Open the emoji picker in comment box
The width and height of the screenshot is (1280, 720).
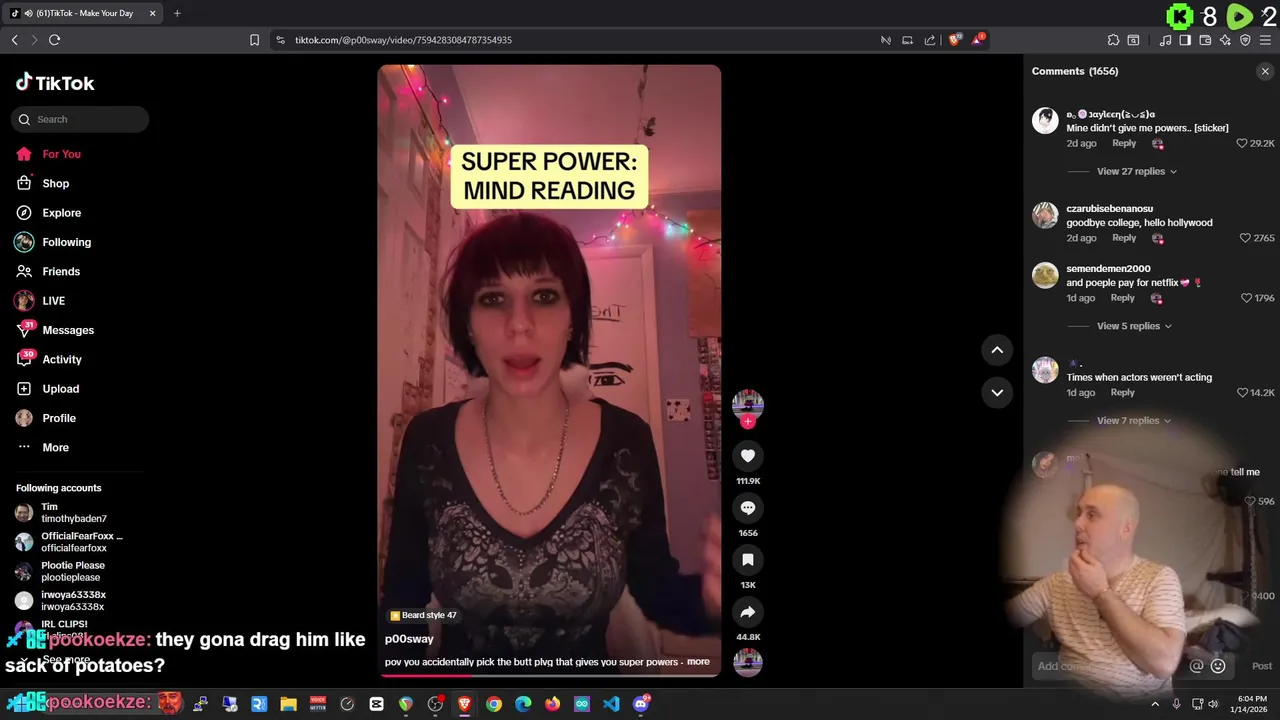click(x=1218, y=666)
